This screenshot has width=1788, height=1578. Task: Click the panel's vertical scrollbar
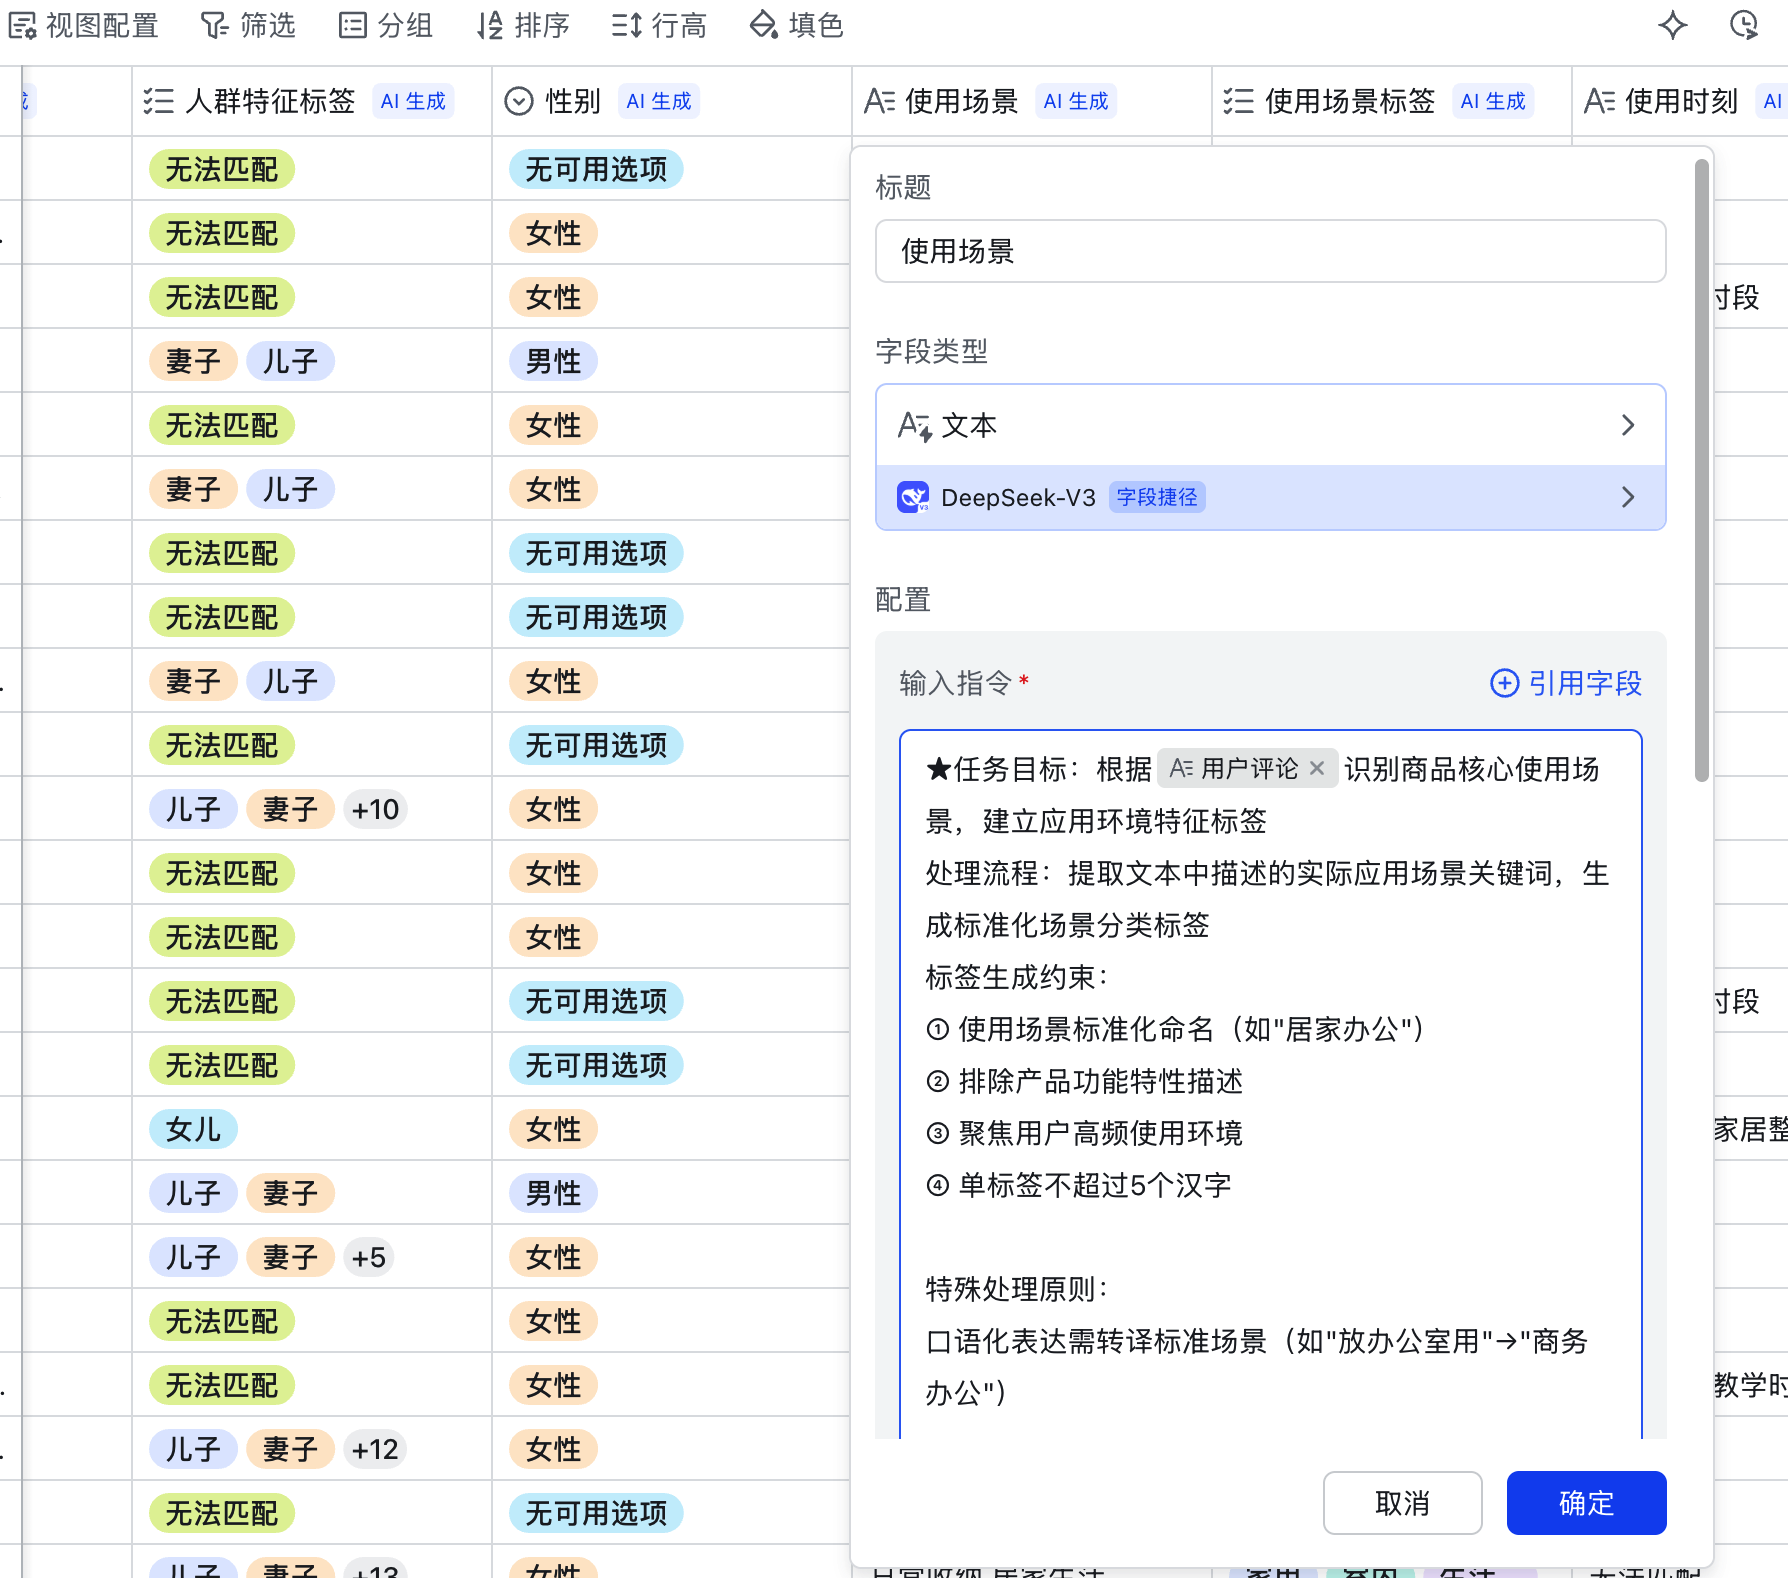click(1701, 470)
